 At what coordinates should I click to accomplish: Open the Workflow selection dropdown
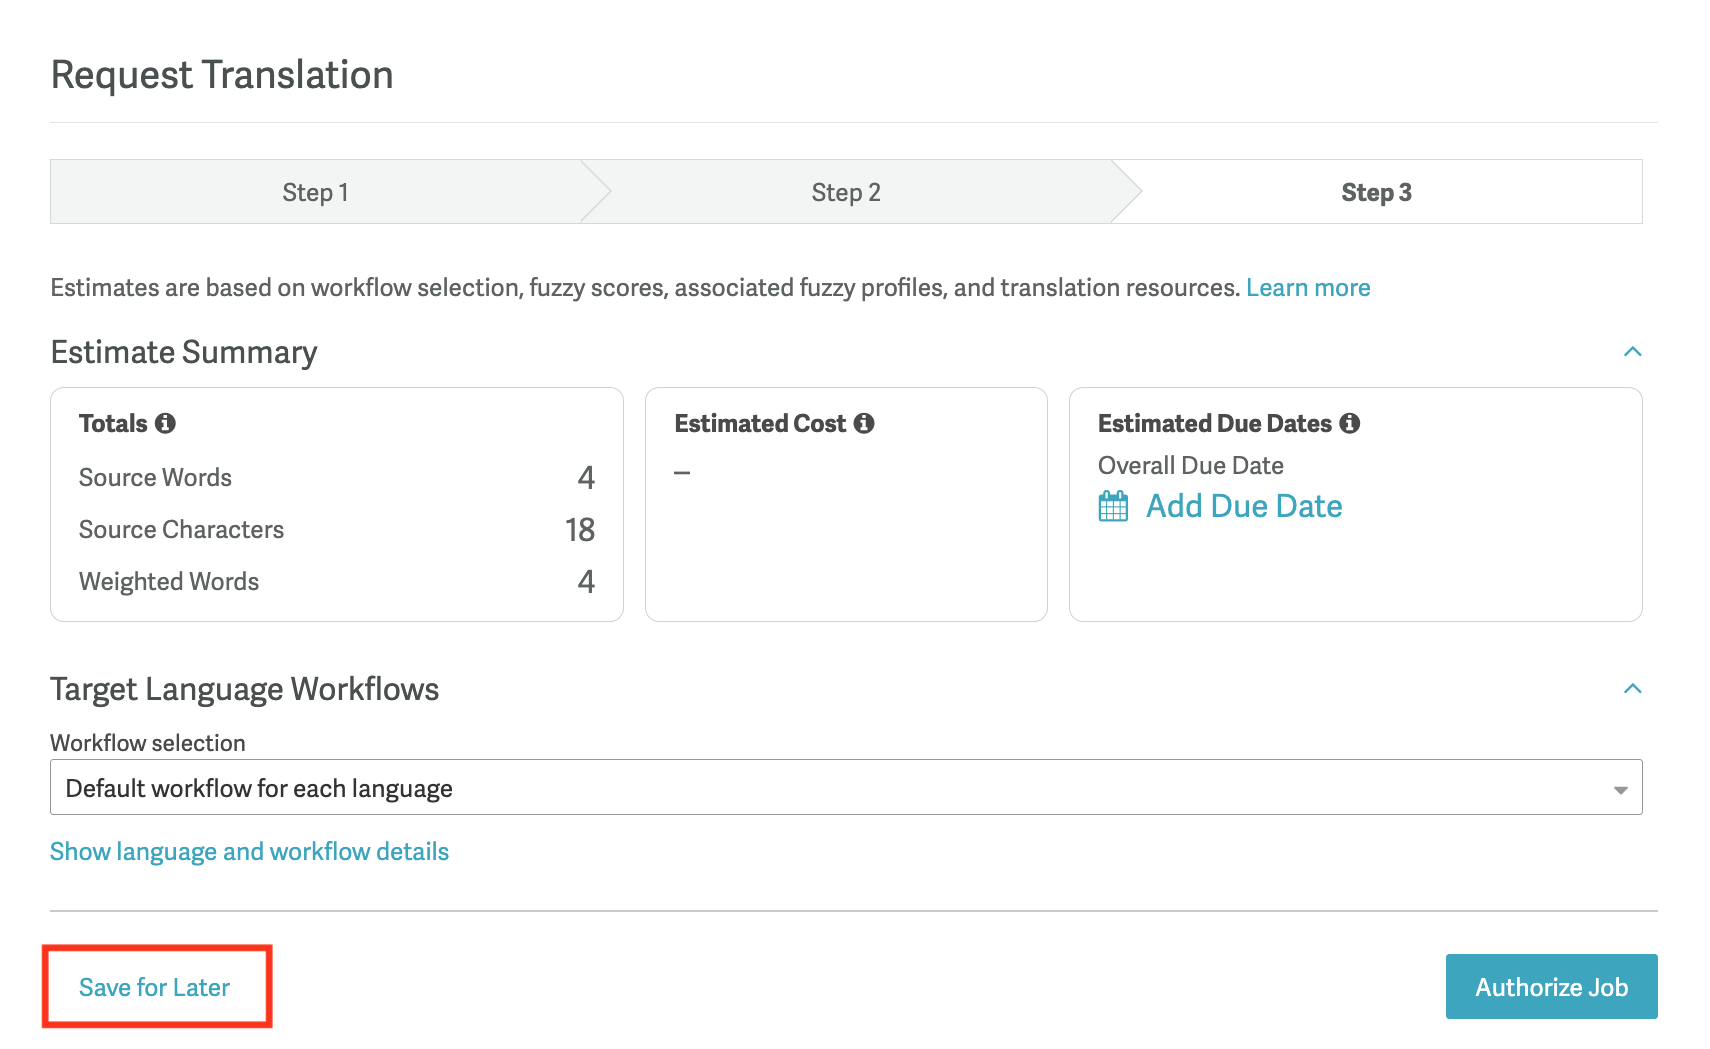(x=845, y=788)
